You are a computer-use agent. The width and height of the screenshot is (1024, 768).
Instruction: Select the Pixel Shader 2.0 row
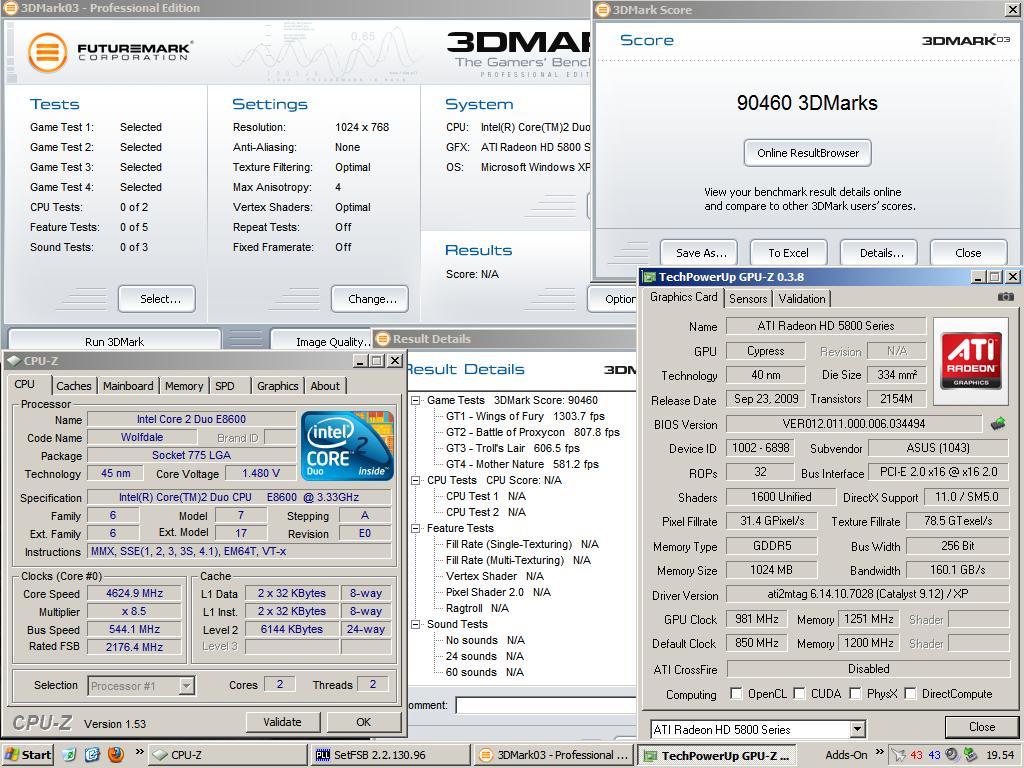tap(498, 592)
